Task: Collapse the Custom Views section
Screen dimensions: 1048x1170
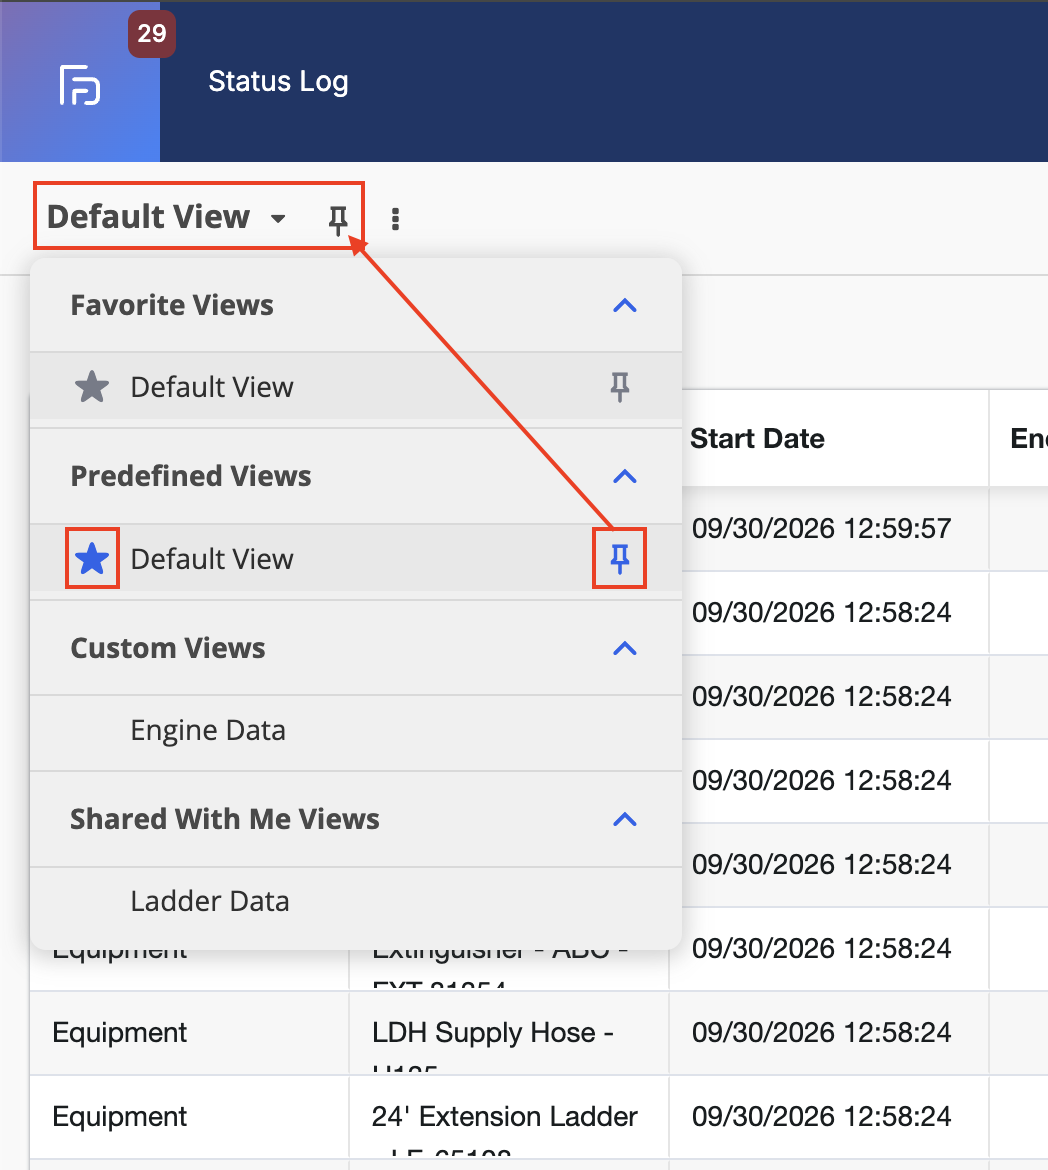Action: (x=625, y=648)
